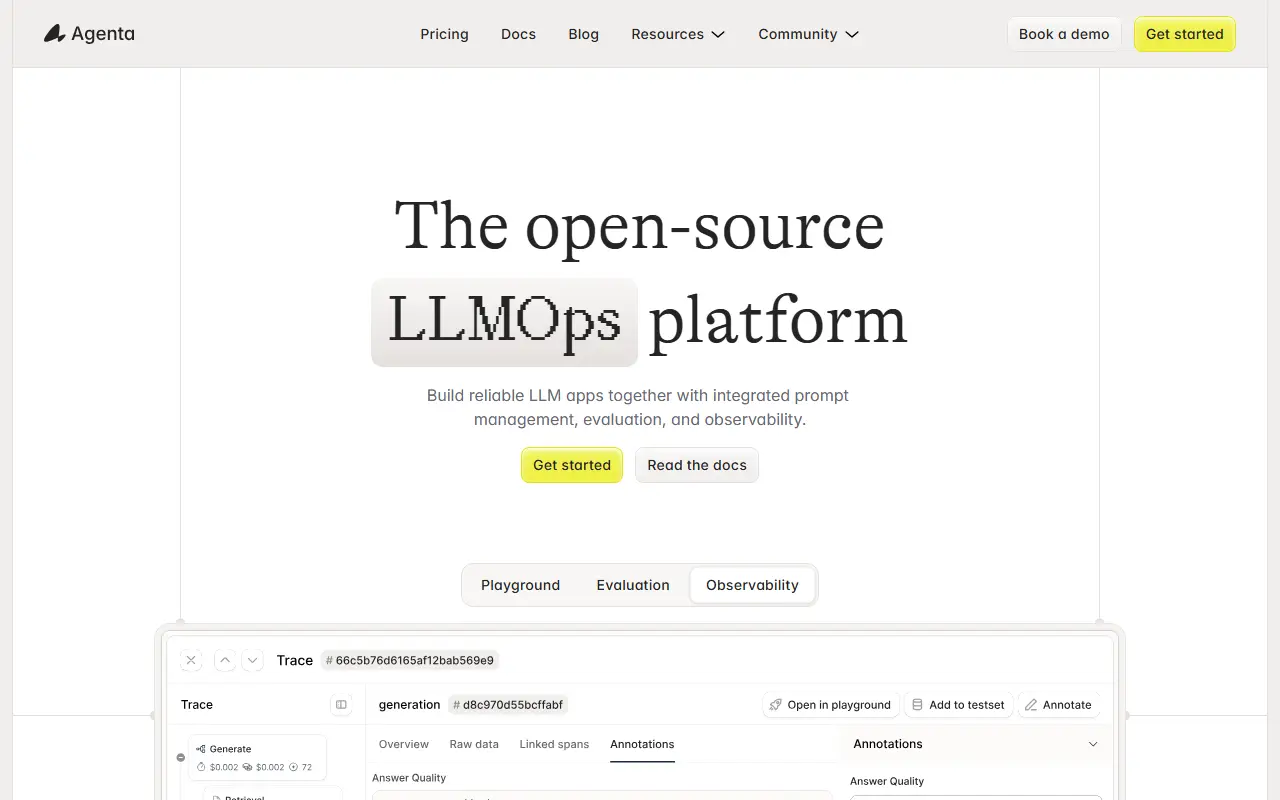Go to next trace with the down arrow
This screenshot has width=1280, height=800.
pos(253,660)
